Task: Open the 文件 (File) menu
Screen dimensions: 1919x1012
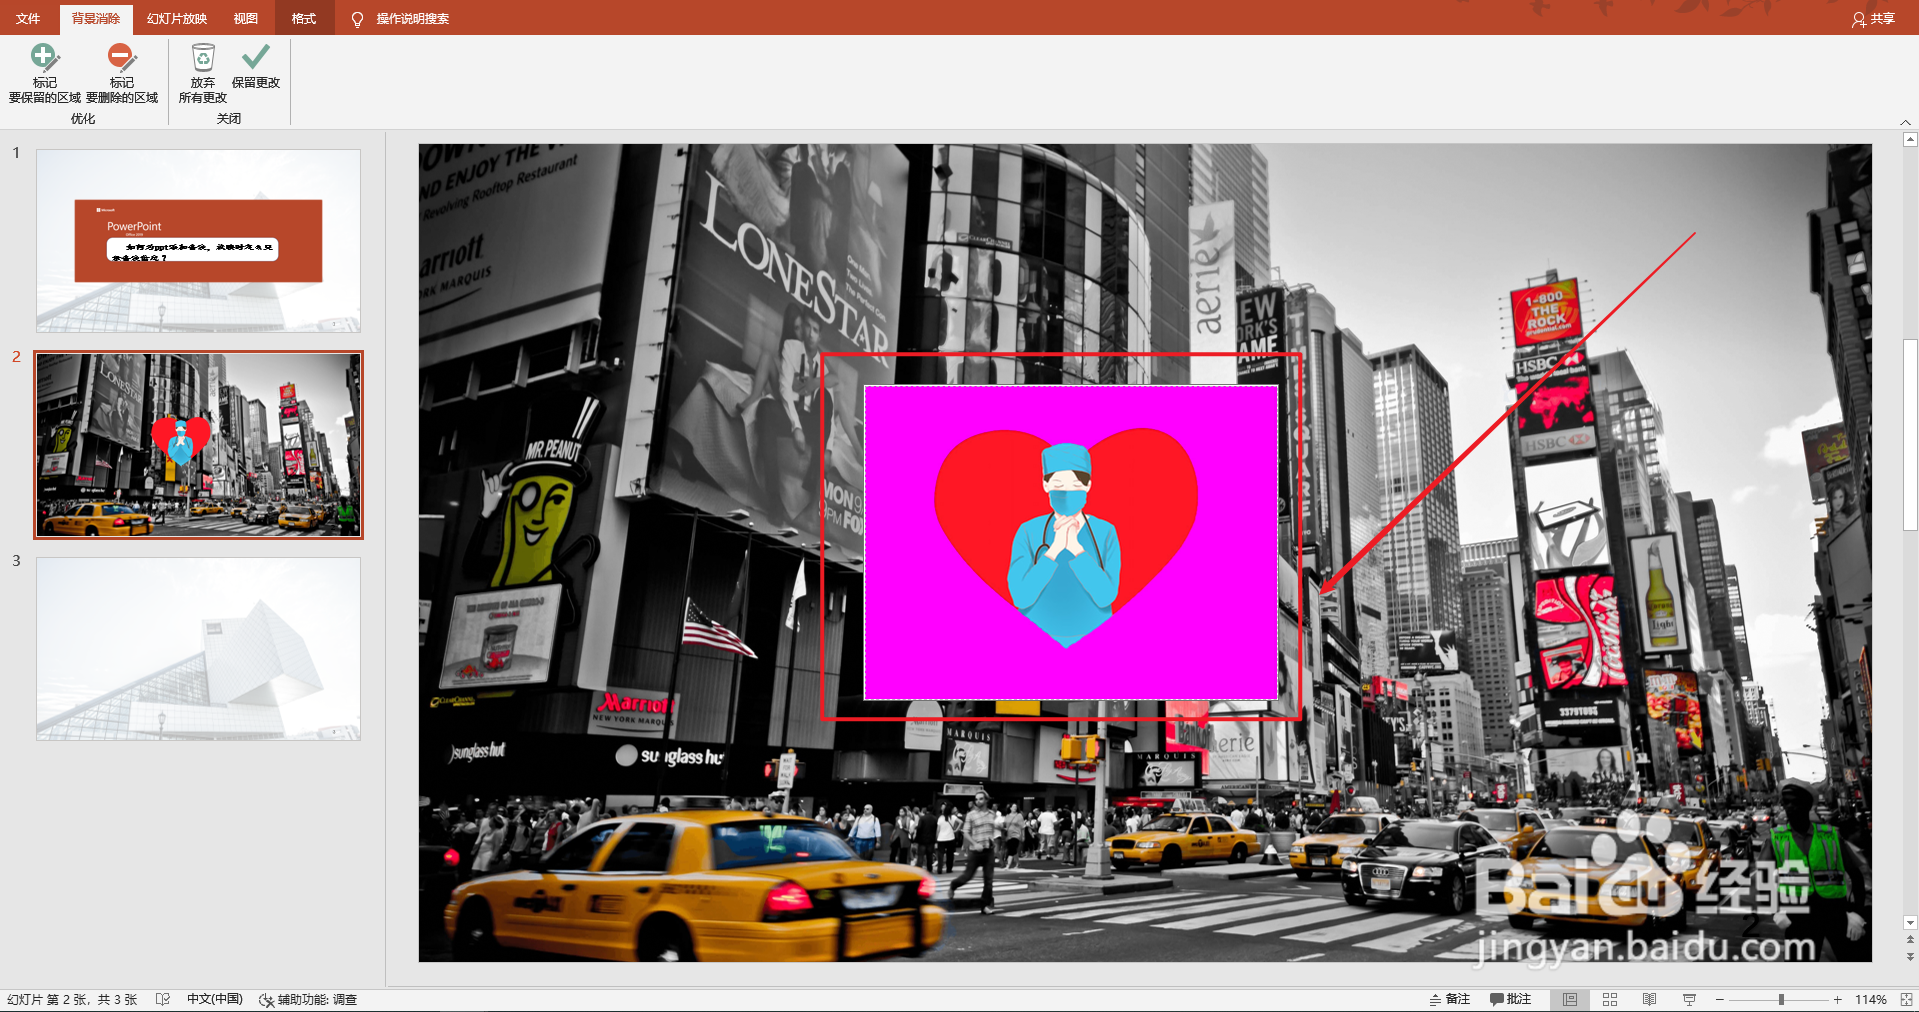Action: pyautogui.click(x=28, y=19)
